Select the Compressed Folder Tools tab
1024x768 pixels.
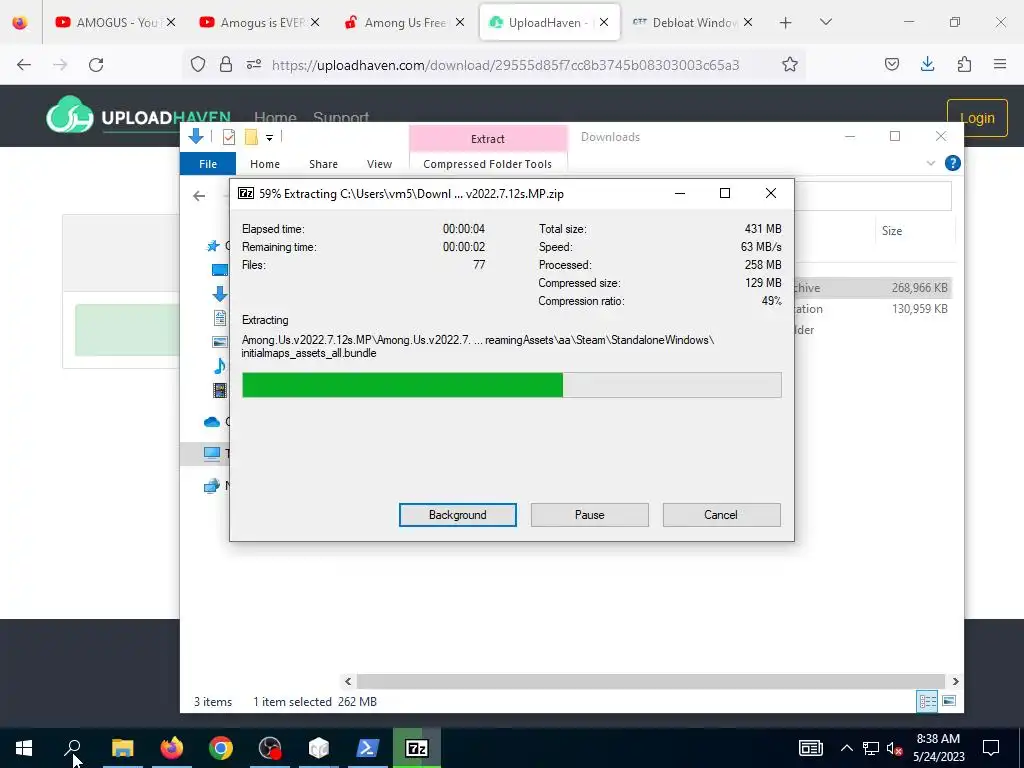pyautogui.click(x=487, y=164)
